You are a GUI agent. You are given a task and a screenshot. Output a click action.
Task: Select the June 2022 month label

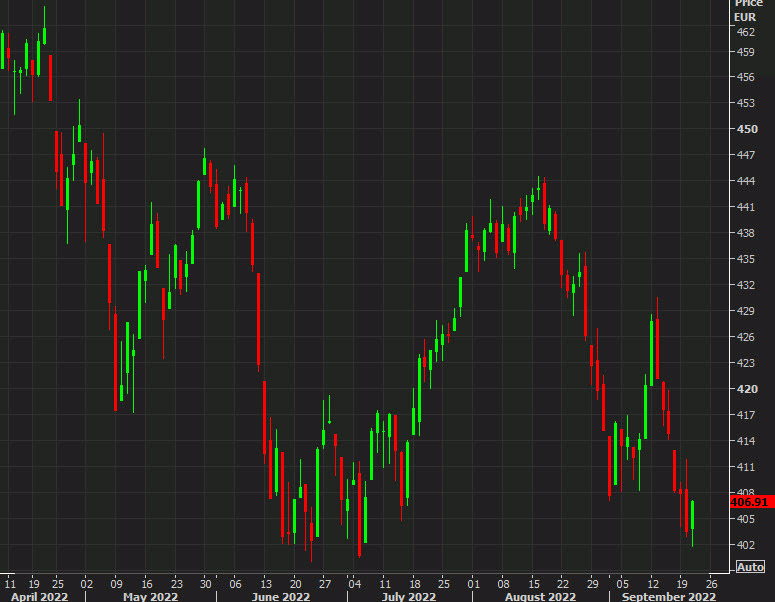coord(281,597)
